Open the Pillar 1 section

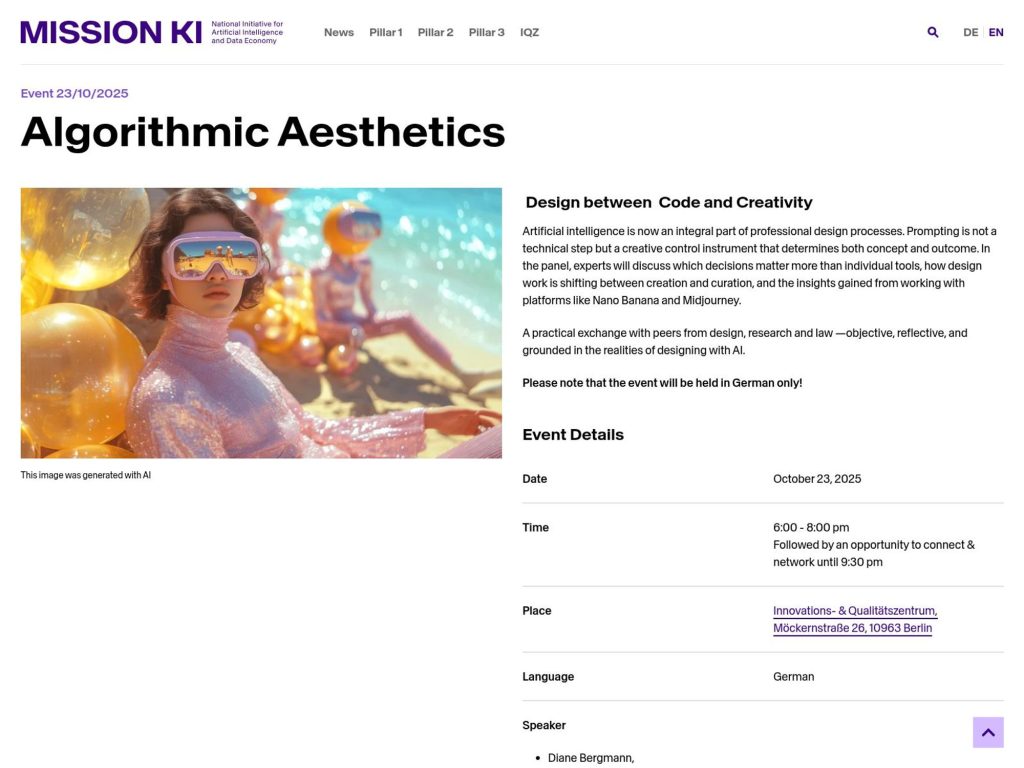[385, 32]
